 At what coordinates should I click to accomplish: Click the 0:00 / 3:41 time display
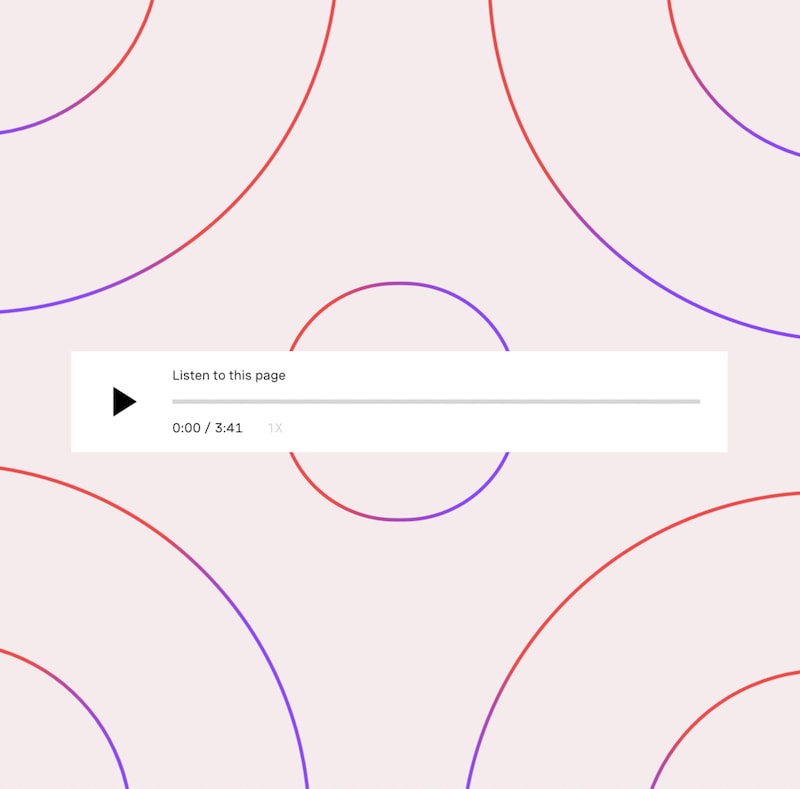pyautogui.click(x=207, y=428)
